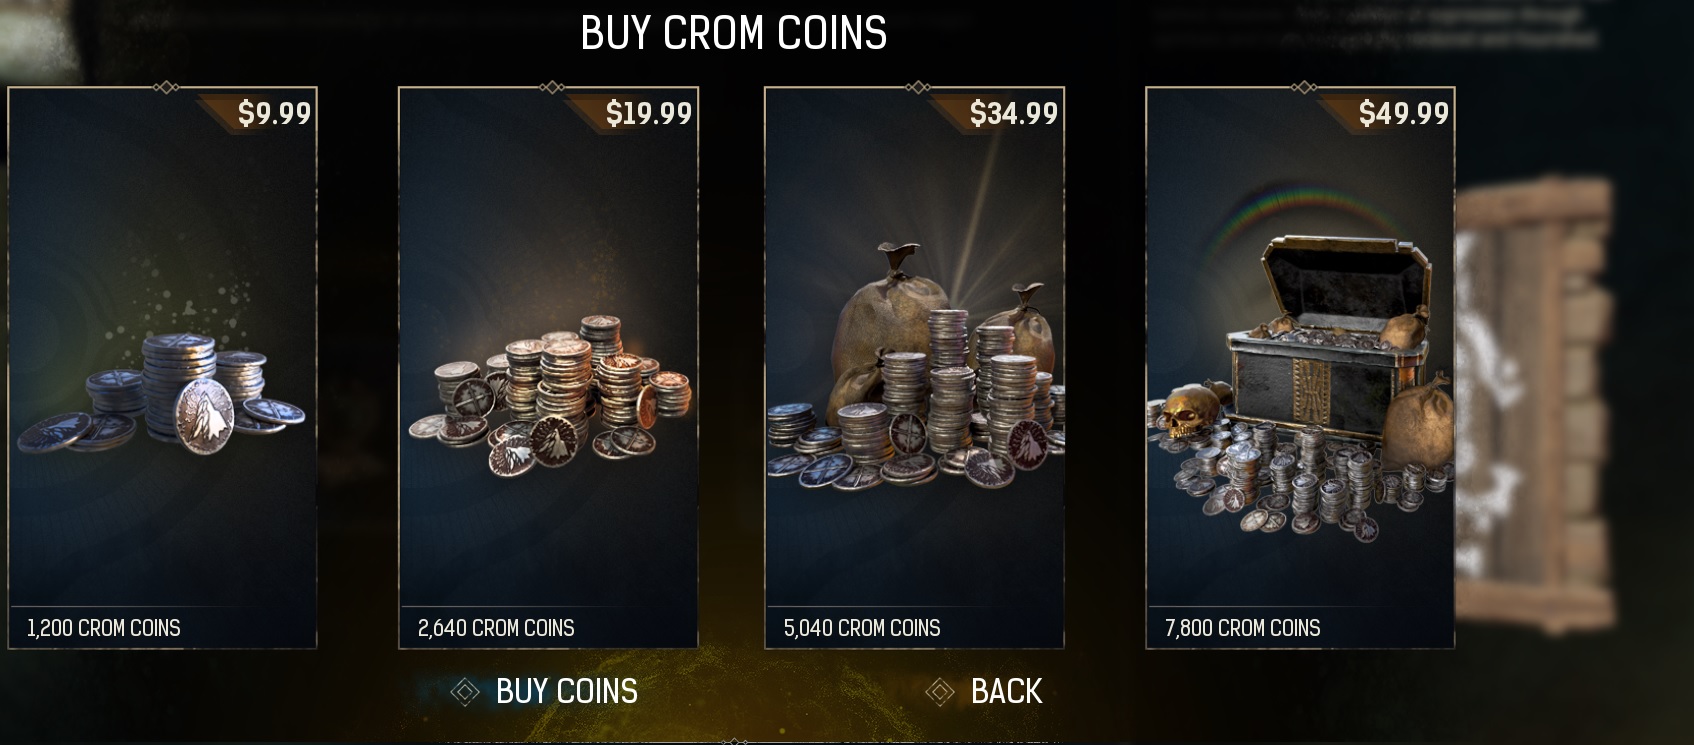Click the wooden crate behind the cards
This screenshot has height=745, width=1694.
[1540, 400]
